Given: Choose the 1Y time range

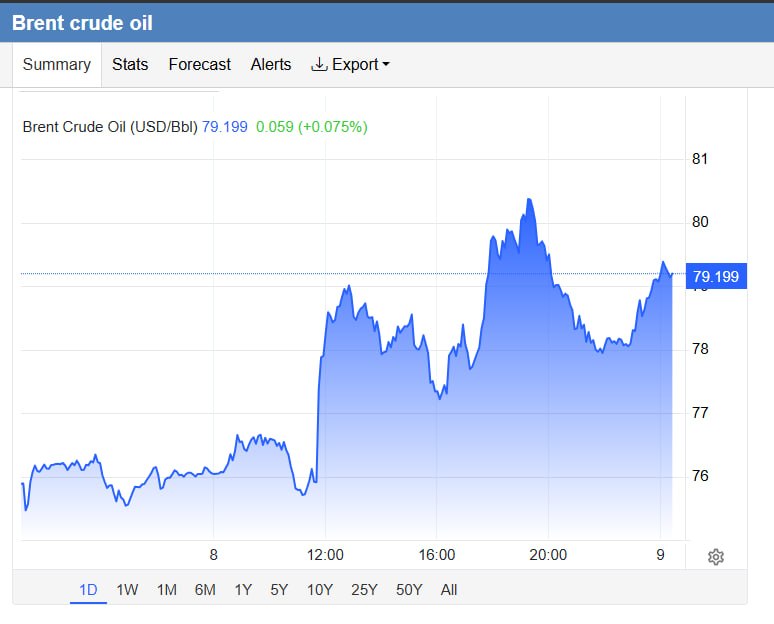Looking at the screenshot, I should coord(243,589).
